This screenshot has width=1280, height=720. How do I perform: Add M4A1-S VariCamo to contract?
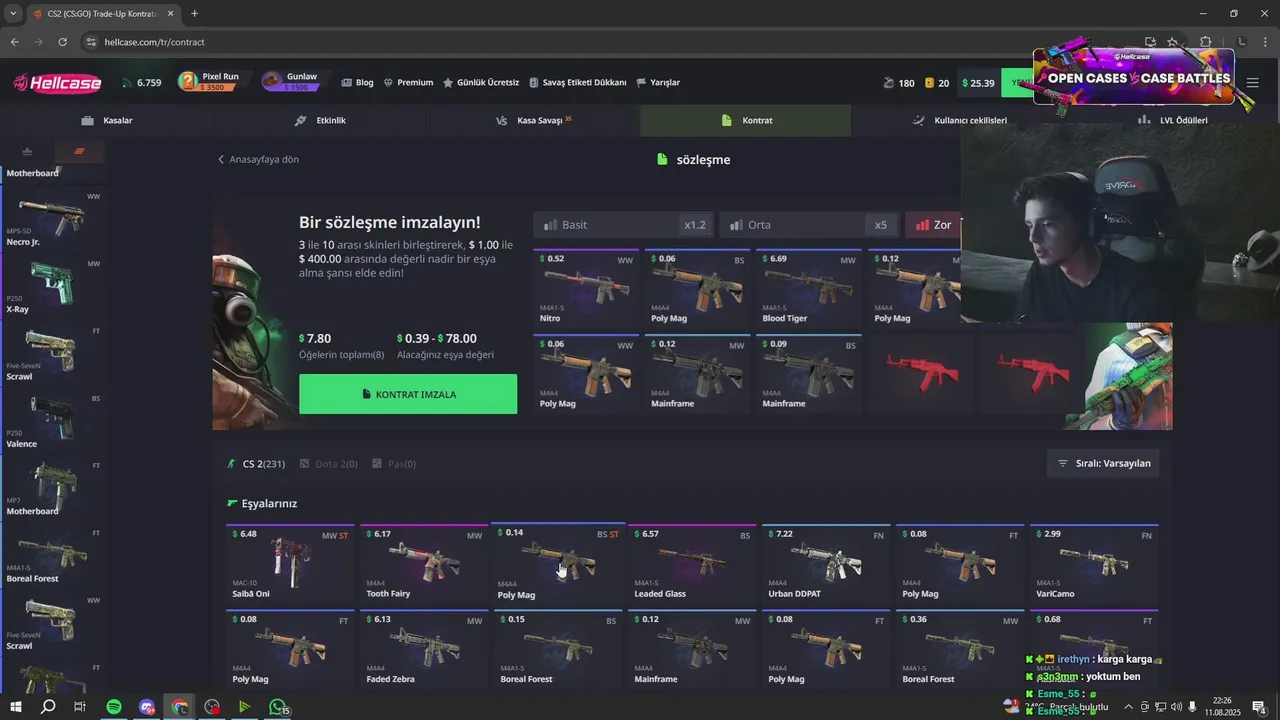(x=1094, y=564)
